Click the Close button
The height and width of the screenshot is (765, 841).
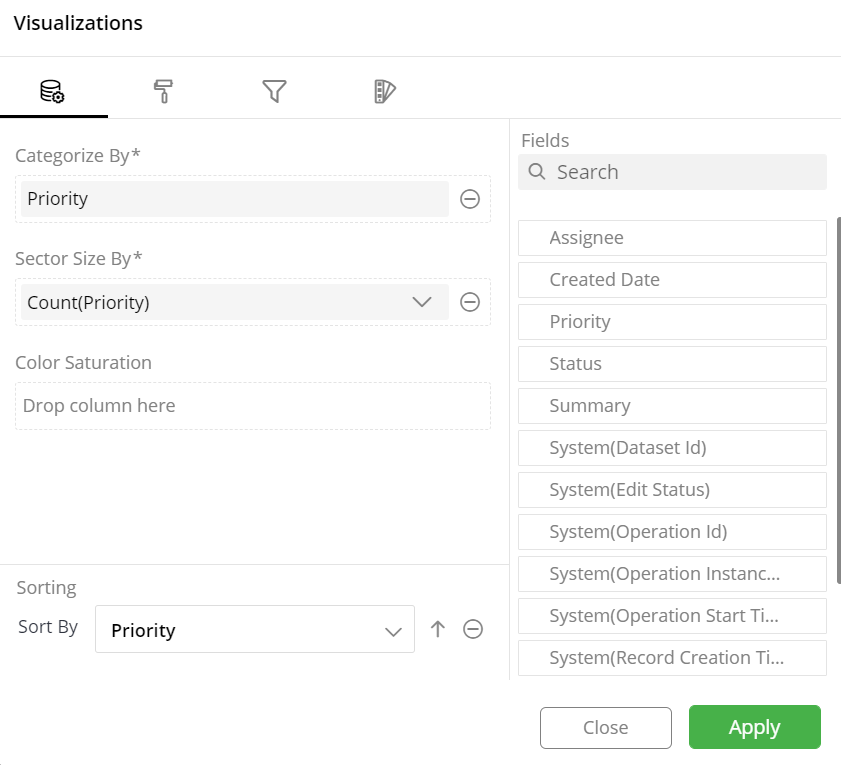click(x=606, y=727)
